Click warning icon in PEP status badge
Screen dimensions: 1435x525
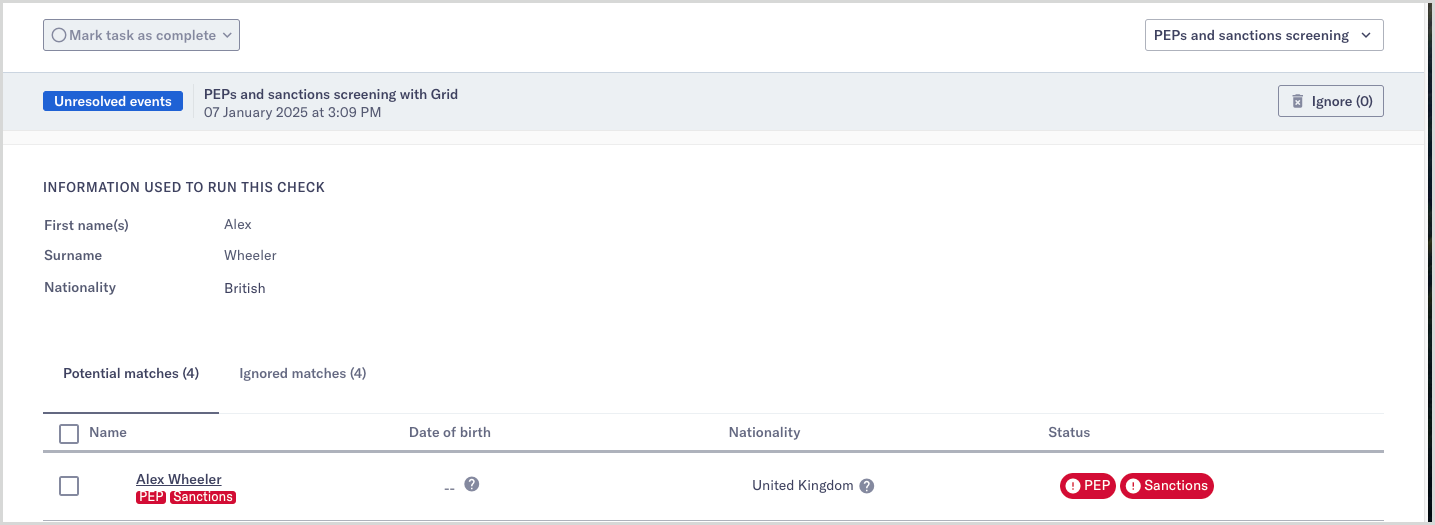point(1073,486)
